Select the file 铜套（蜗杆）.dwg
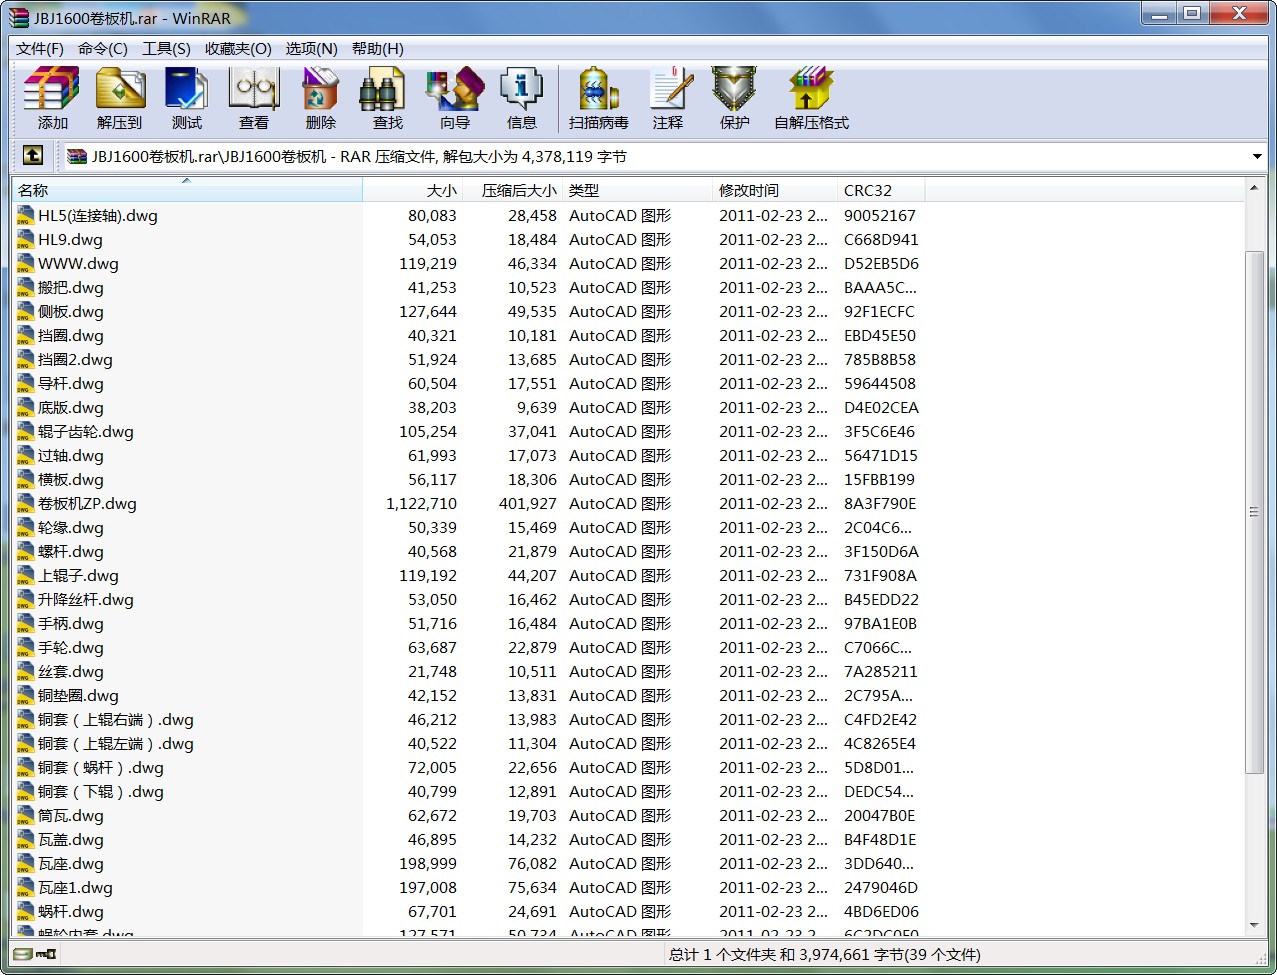The image size is (1277, 975). (x=101, y=767)
